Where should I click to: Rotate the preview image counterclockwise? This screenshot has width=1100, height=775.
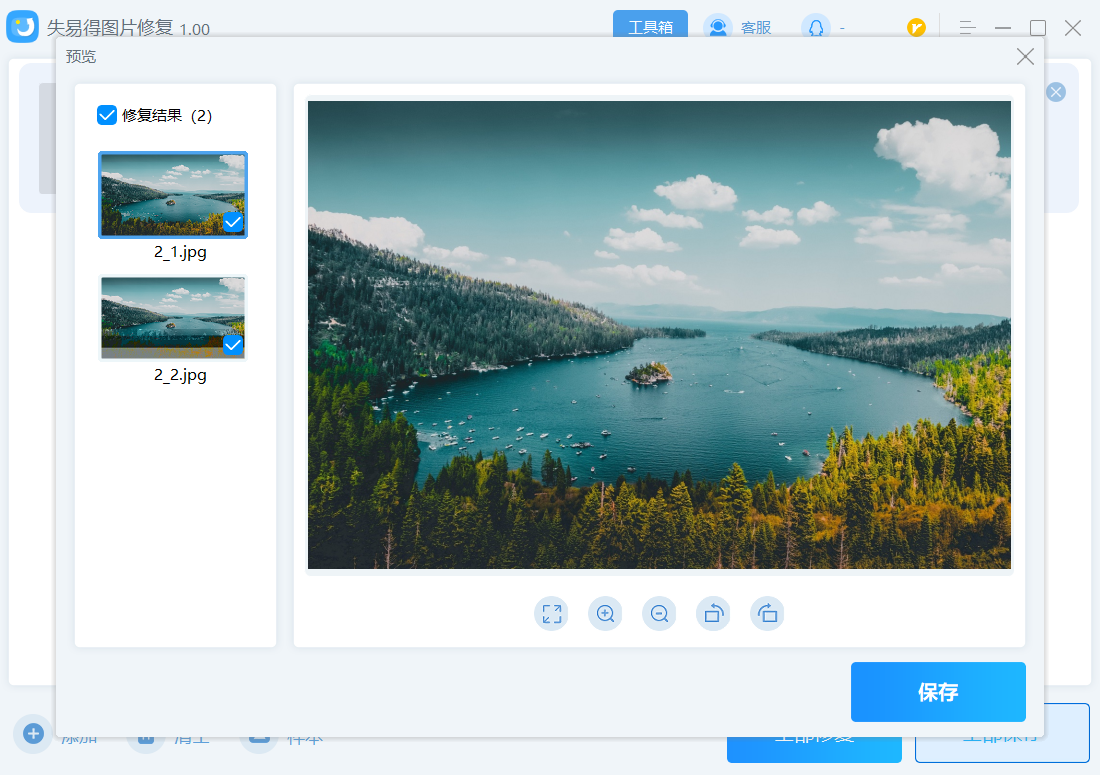pos(713,614)
